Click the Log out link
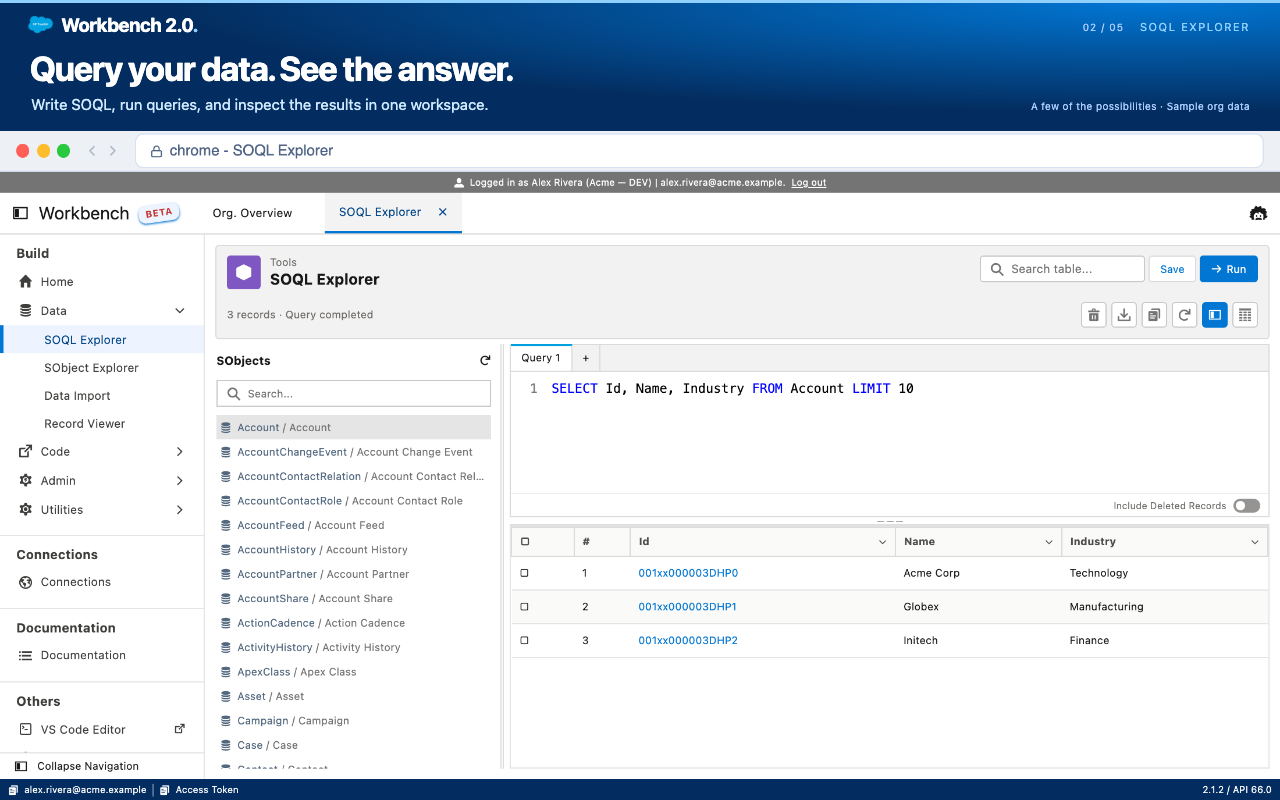Image resolution: width=1280 pixels, height=800 pixels. click(809, 183)
